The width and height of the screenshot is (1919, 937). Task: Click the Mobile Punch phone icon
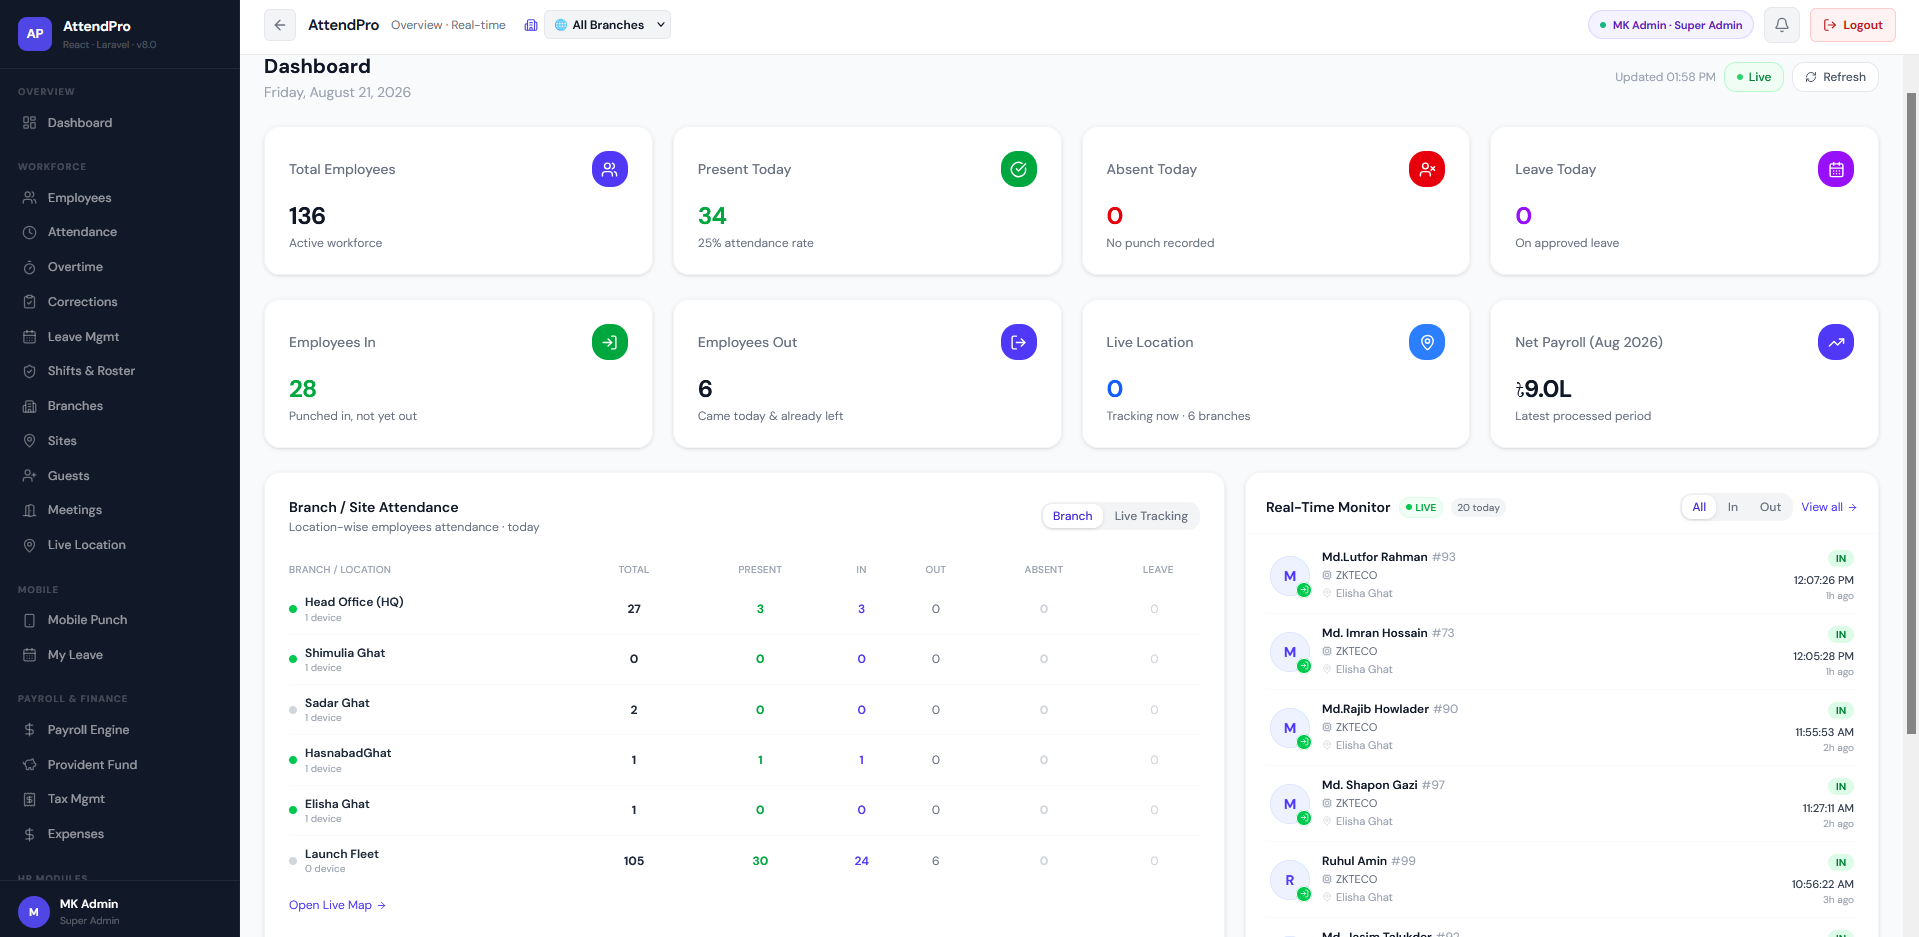tap(30, 620)
